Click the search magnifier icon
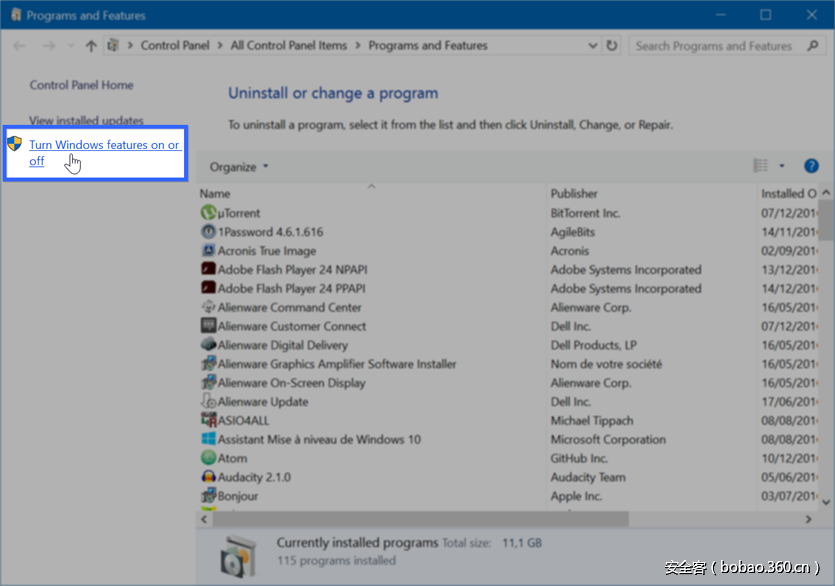Viewport: 835px width, 586px height. coord(813,46)
